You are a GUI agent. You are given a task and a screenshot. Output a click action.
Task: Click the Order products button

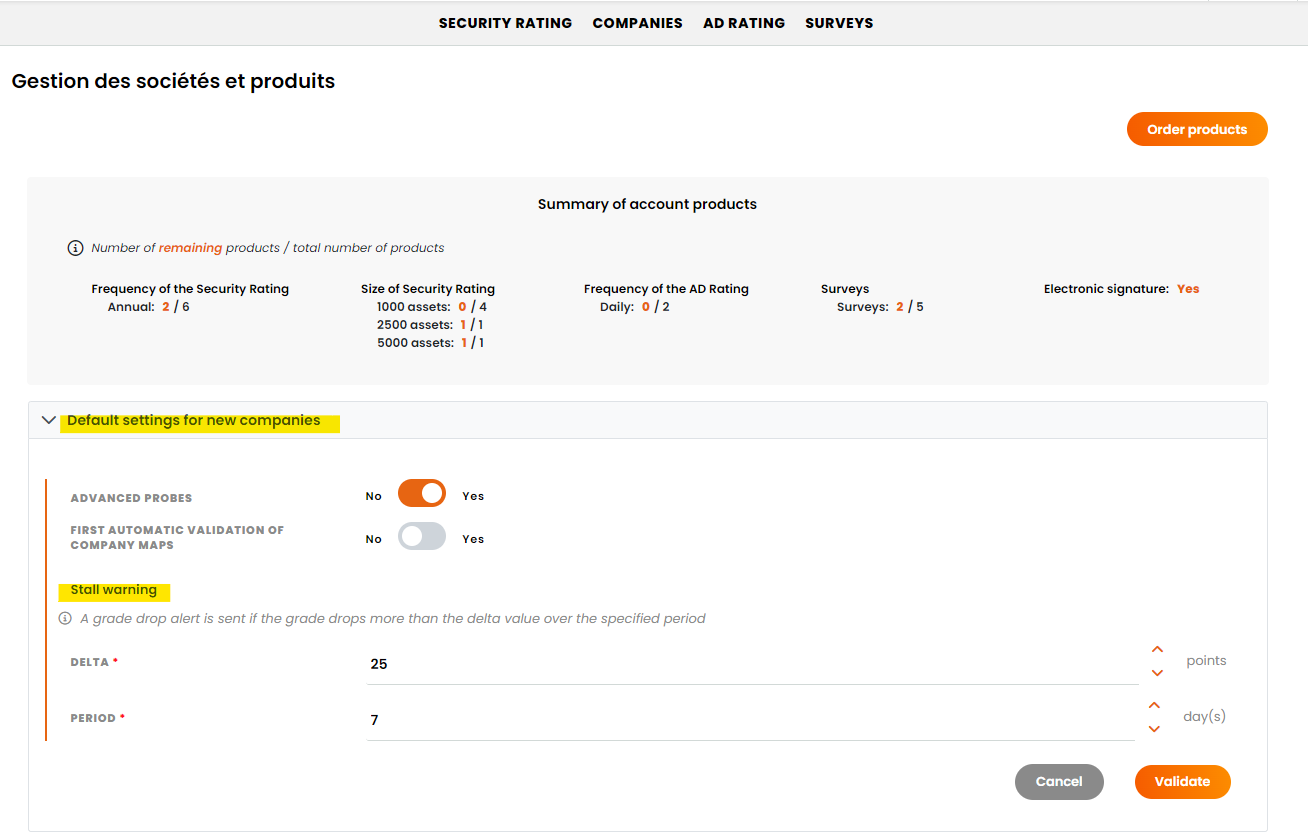pos(1196,129)
